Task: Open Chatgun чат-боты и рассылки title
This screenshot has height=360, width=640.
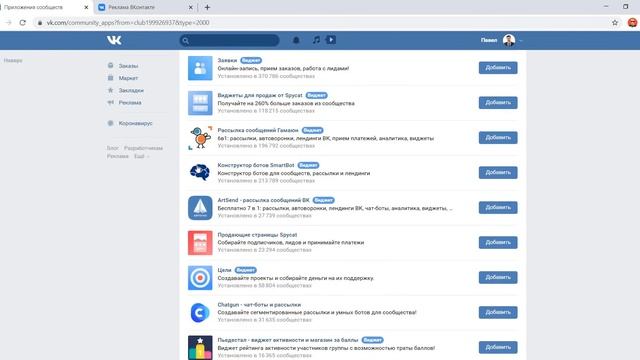Action: [259, 305]
